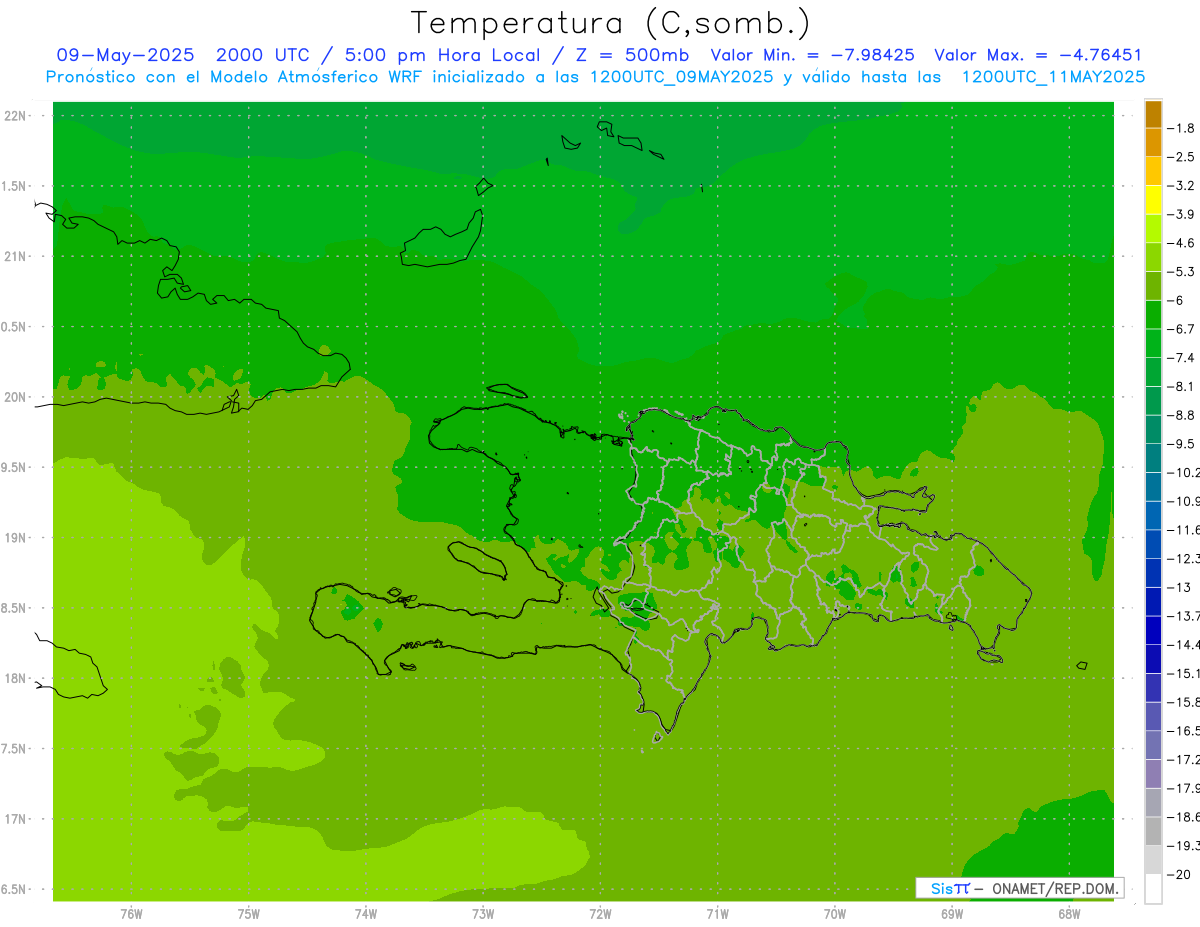Pick the white swatch below -20 label
Screen dimensions: 1200x927
click(1153, 889)
